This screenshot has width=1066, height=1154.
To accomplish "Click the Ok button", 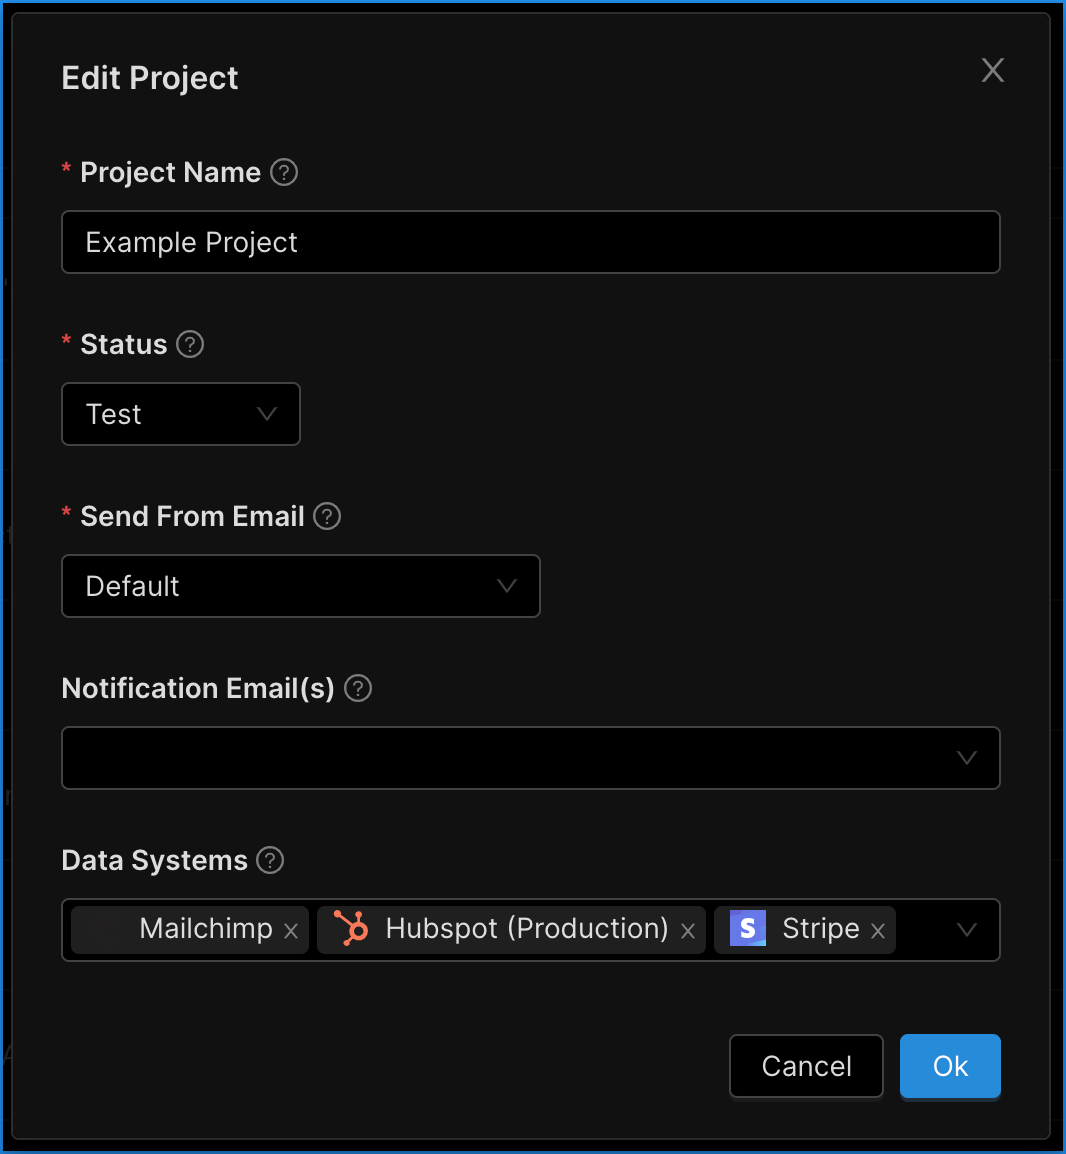I will 950,1066.
